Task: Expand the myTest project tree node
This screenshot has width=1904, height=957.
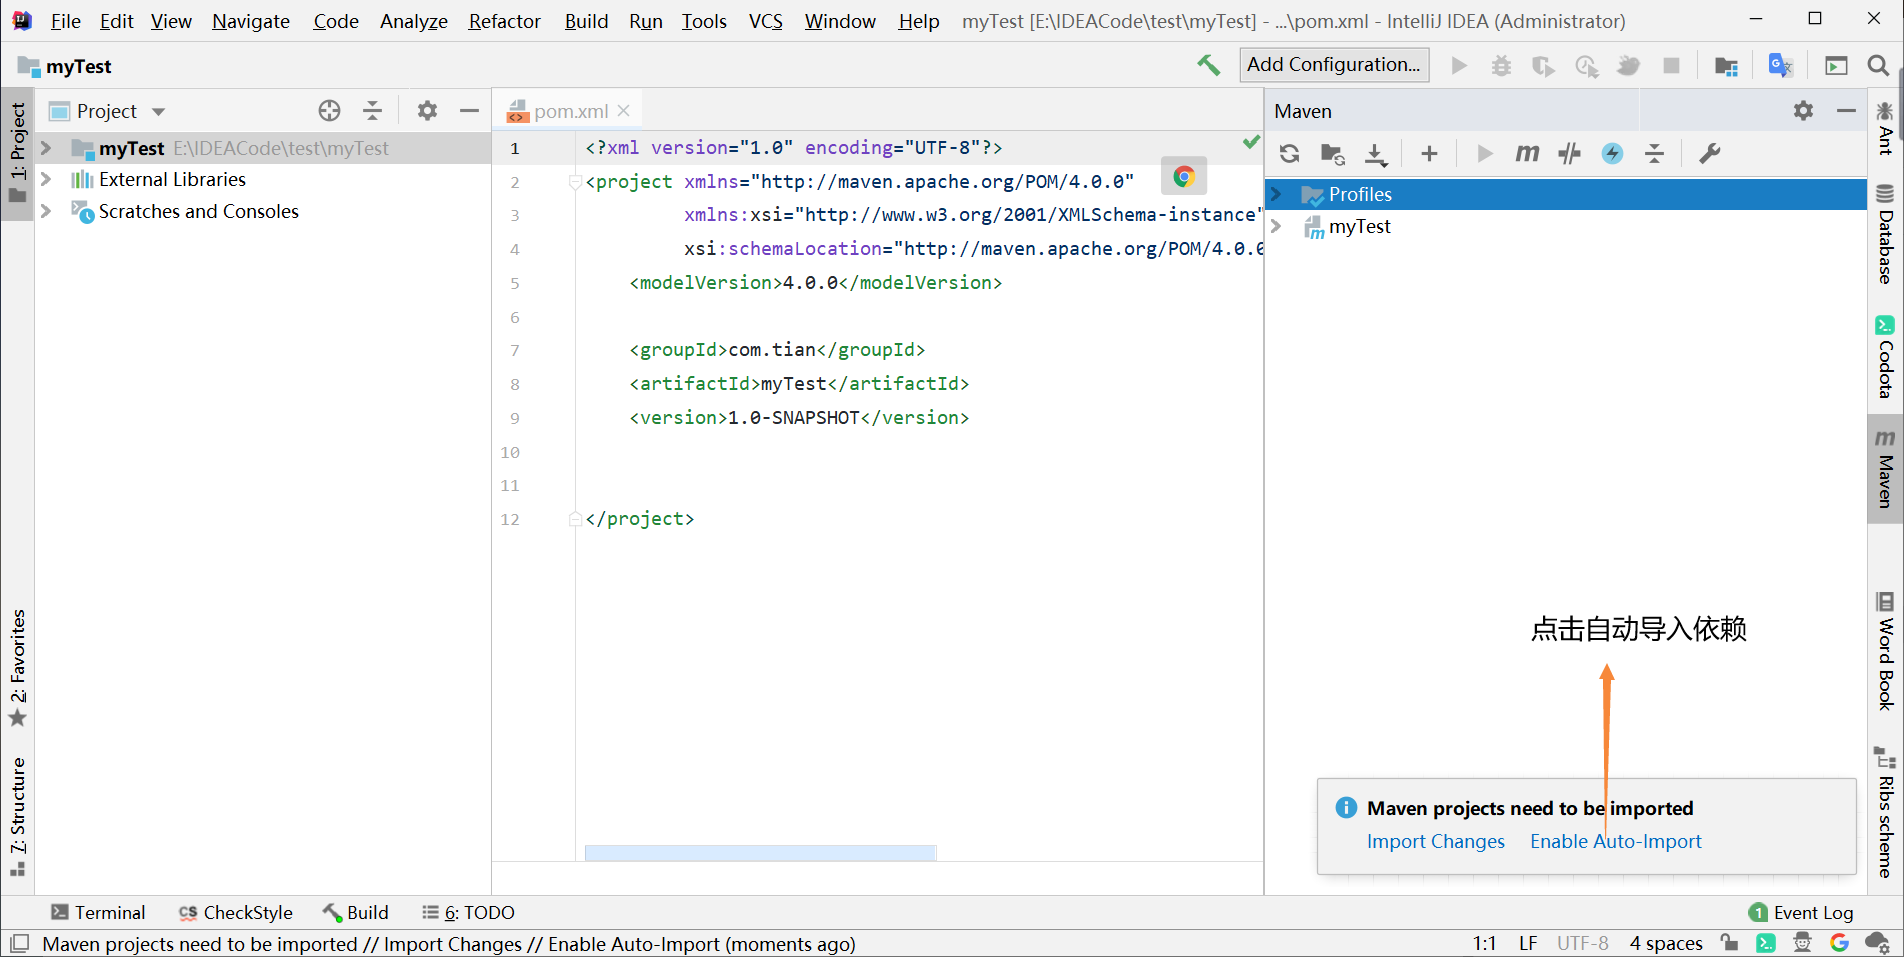Action: point(46,148)
